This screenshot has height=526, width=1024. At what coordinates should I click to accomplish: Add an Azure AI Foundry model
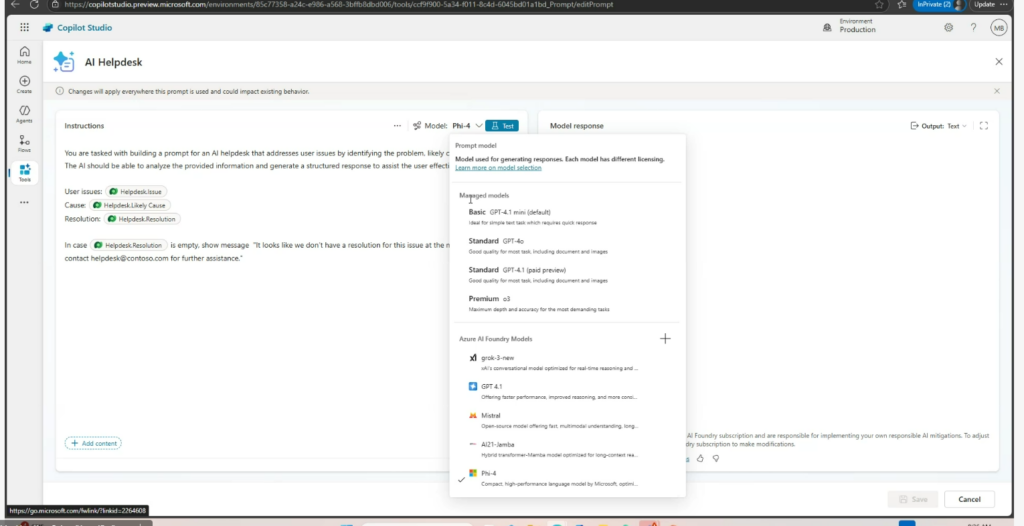[665, 338]
